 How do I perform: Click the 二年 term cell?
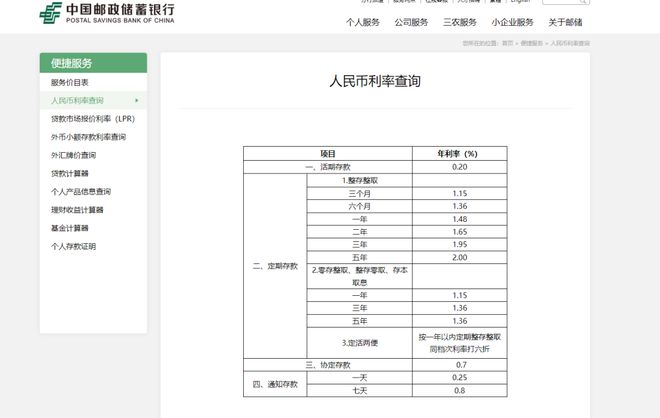coord(360,232)
